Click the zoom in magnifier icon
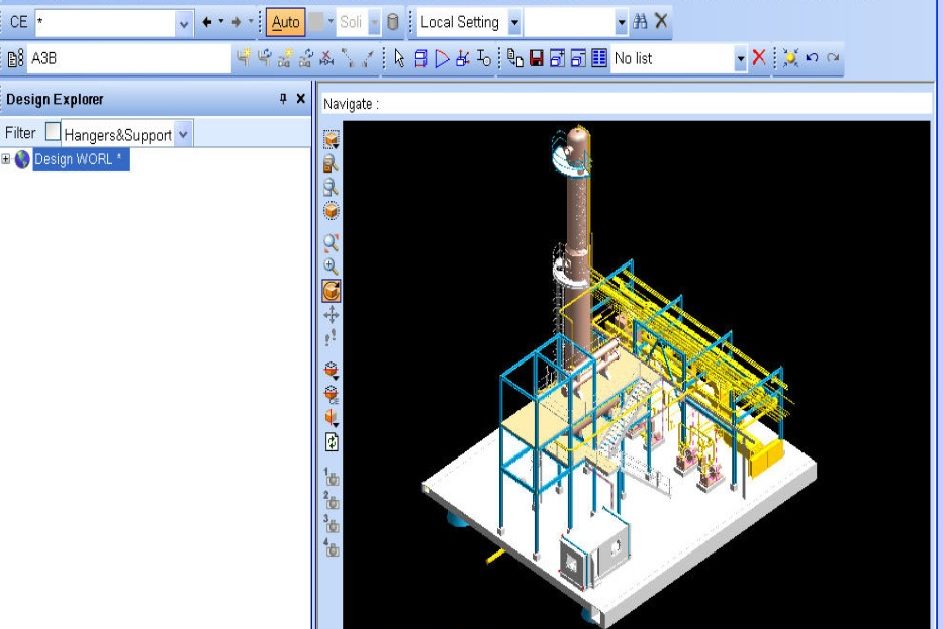 tap(331, 267)
